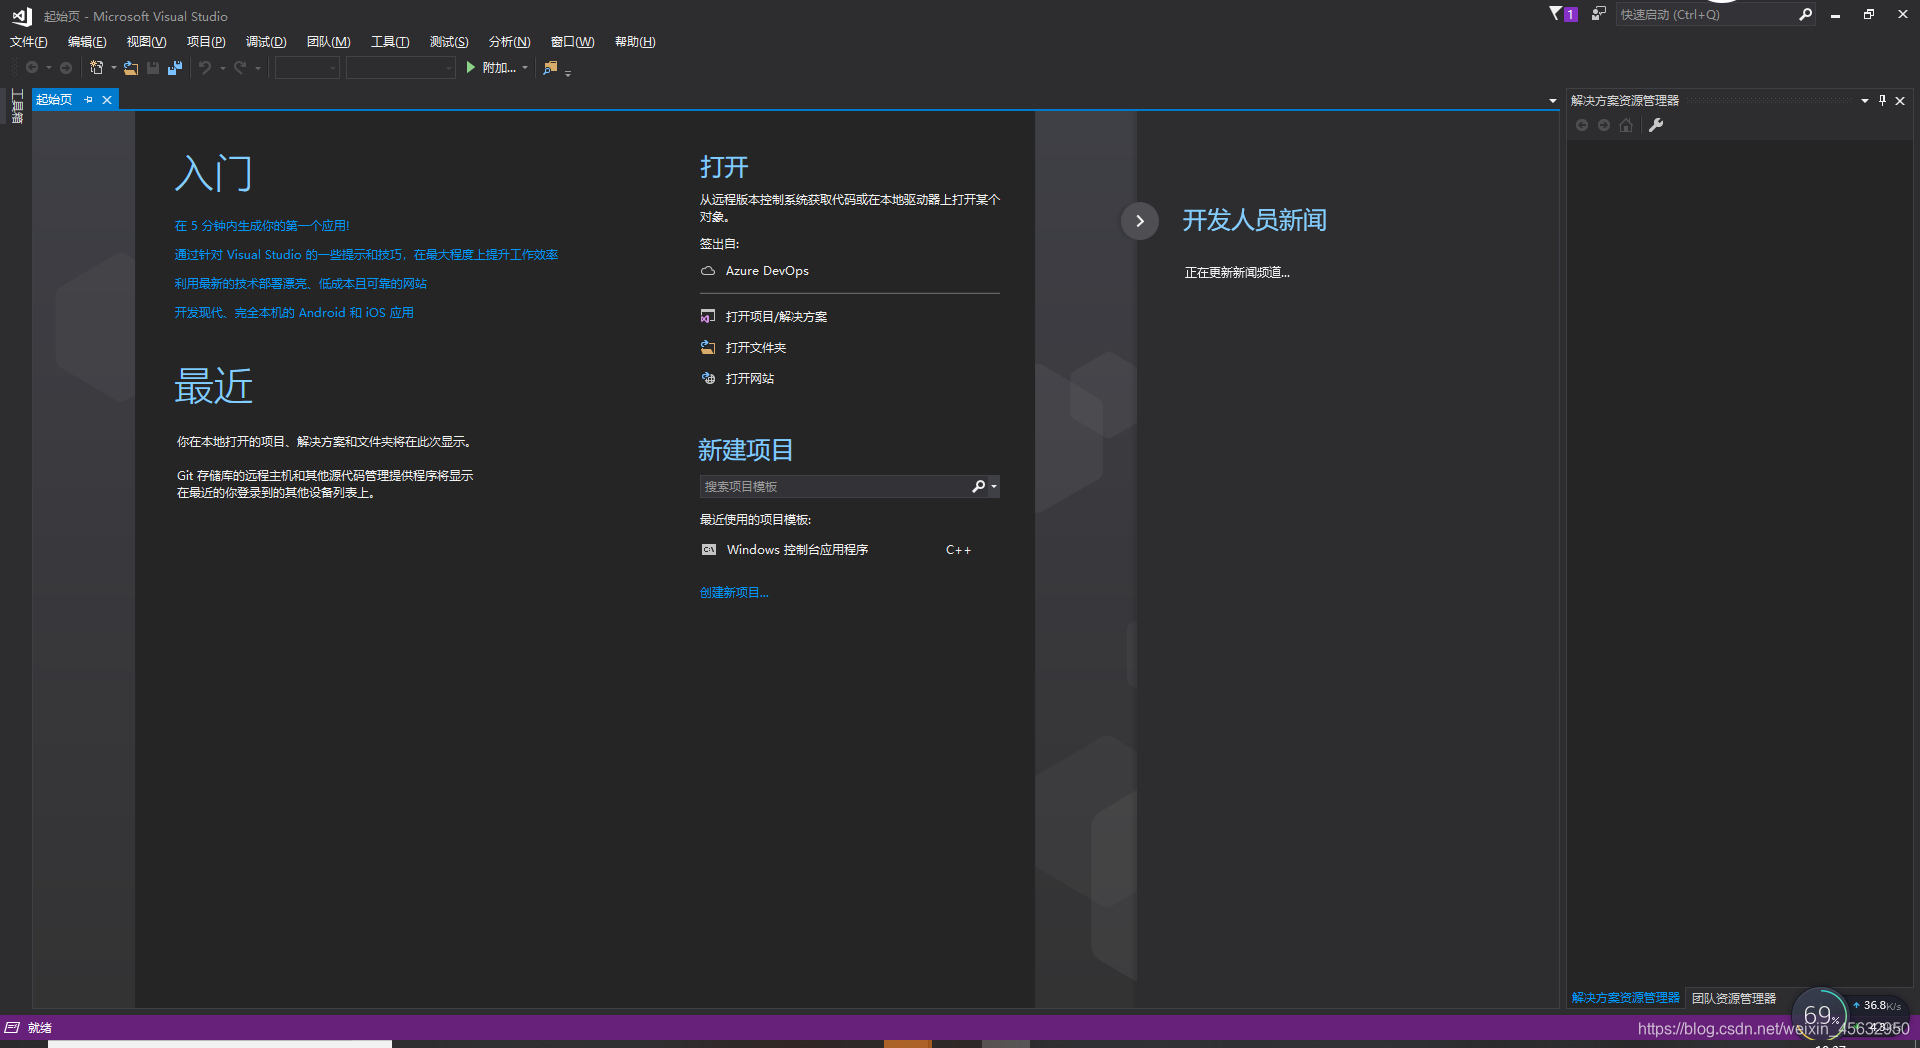Open the 工具(T) menu
The height and width of the screenshot is (1048, 1920).
pos(390,42)
